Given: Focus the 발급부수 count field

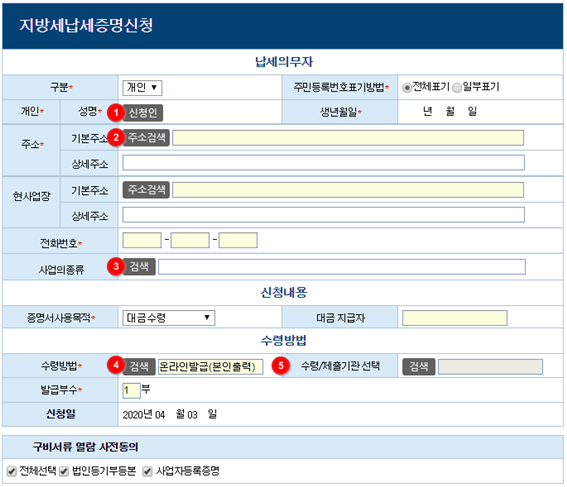Looking at the screenshot, I should coord(131,390).
